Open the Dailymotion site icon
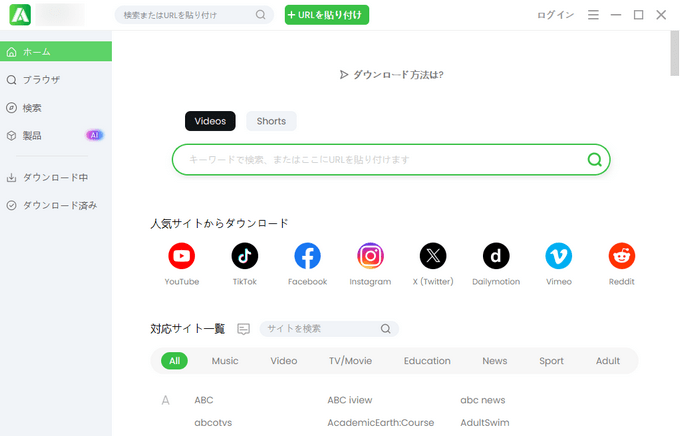 click(496, 256)
